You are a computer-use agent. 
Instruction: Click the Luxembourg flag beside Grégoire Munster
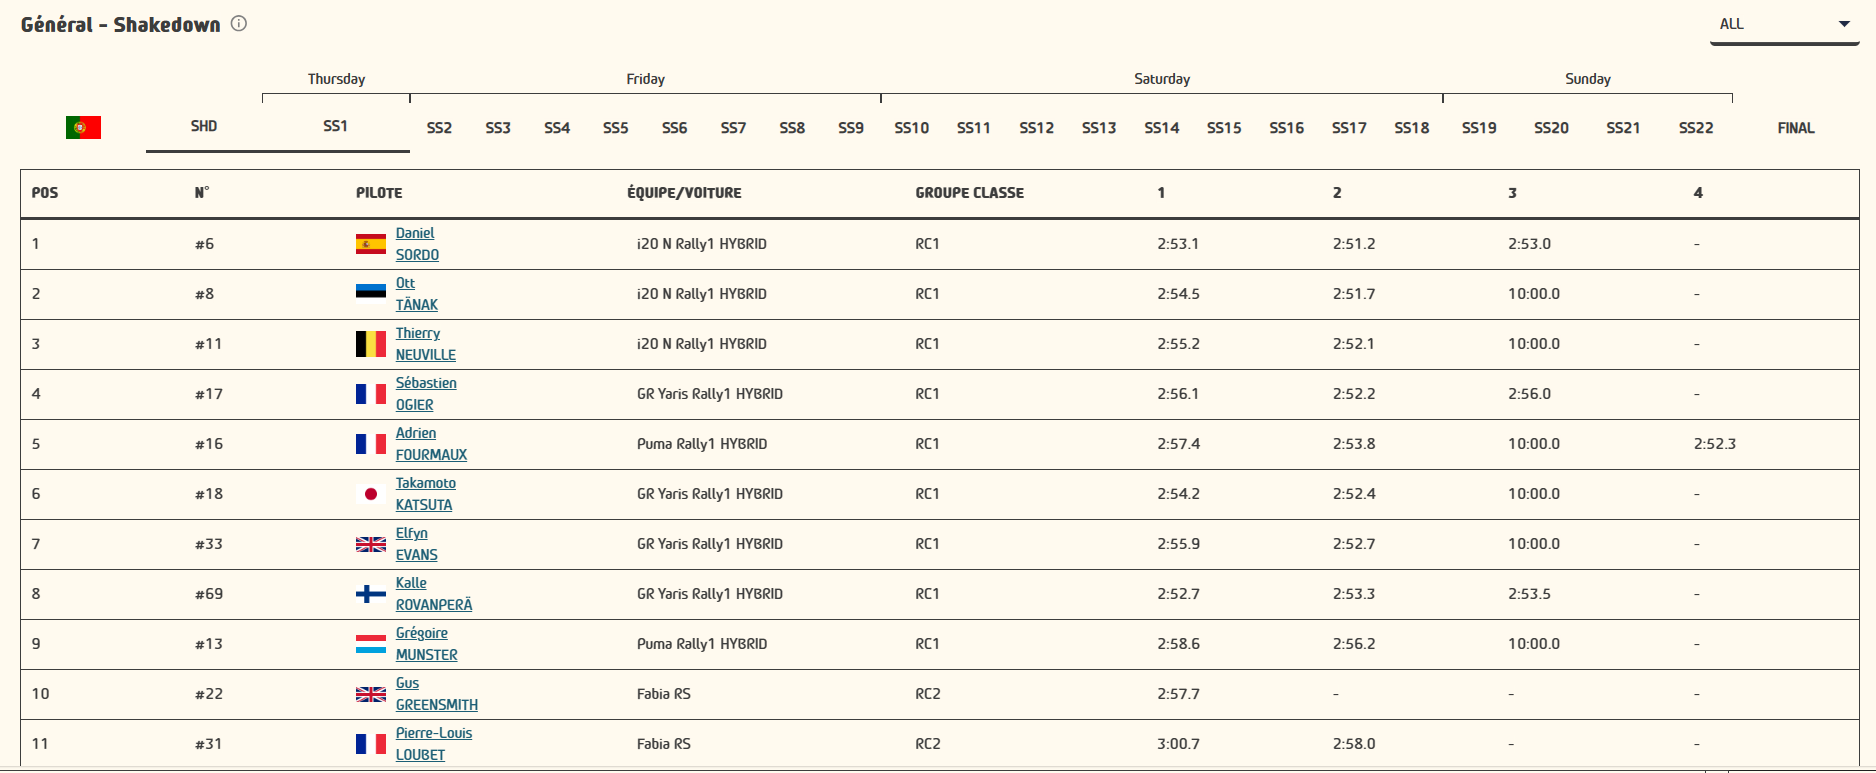pyautogui.click(x=370, y=644)
